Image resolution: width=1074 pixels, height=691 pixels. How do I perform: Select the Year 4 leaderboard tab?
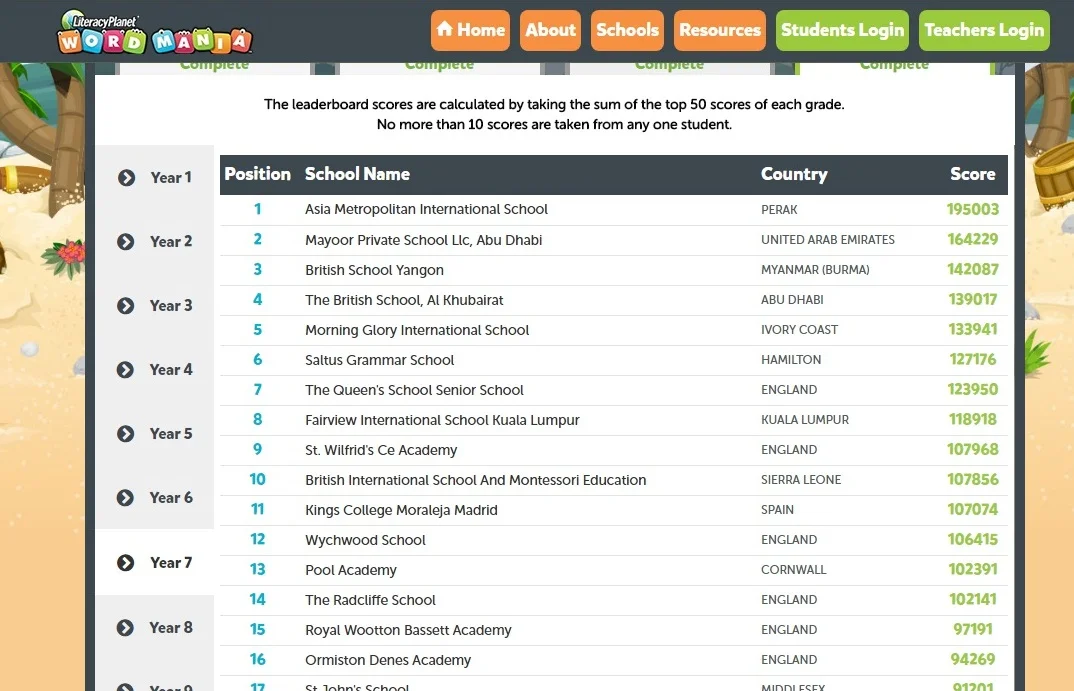tap(155, 370)
